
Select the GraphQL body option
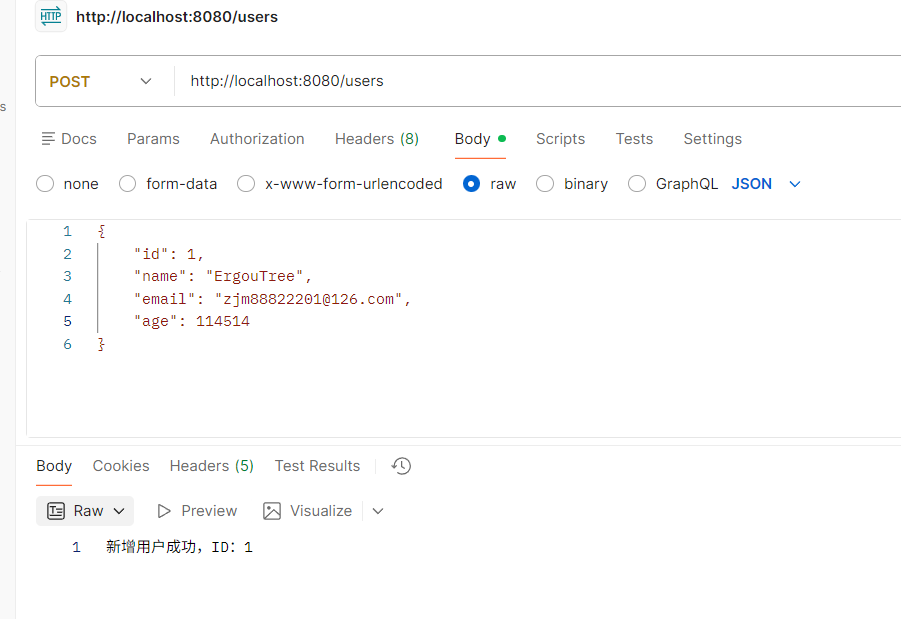coord(637,184)
